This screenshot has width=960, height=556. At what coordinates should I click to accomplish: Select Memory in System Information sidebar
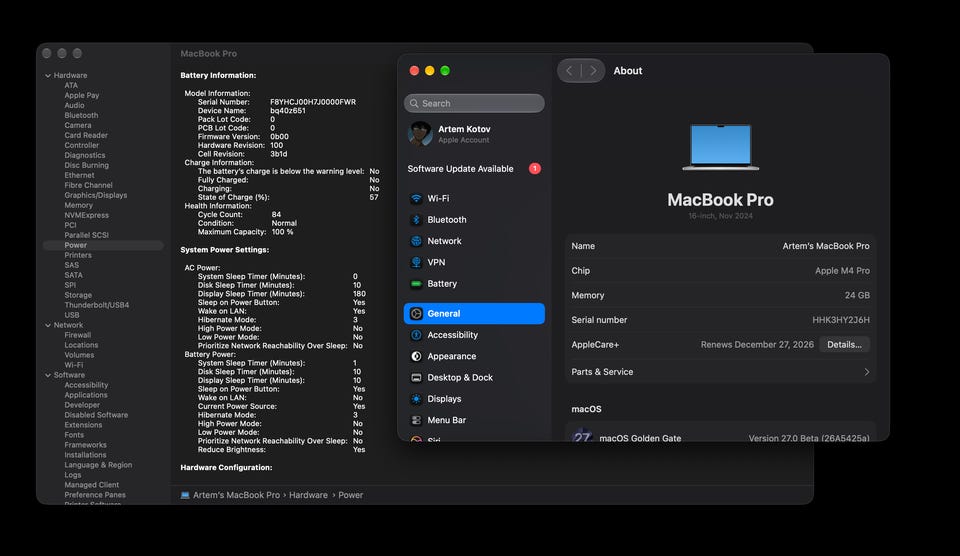[78, 205]
